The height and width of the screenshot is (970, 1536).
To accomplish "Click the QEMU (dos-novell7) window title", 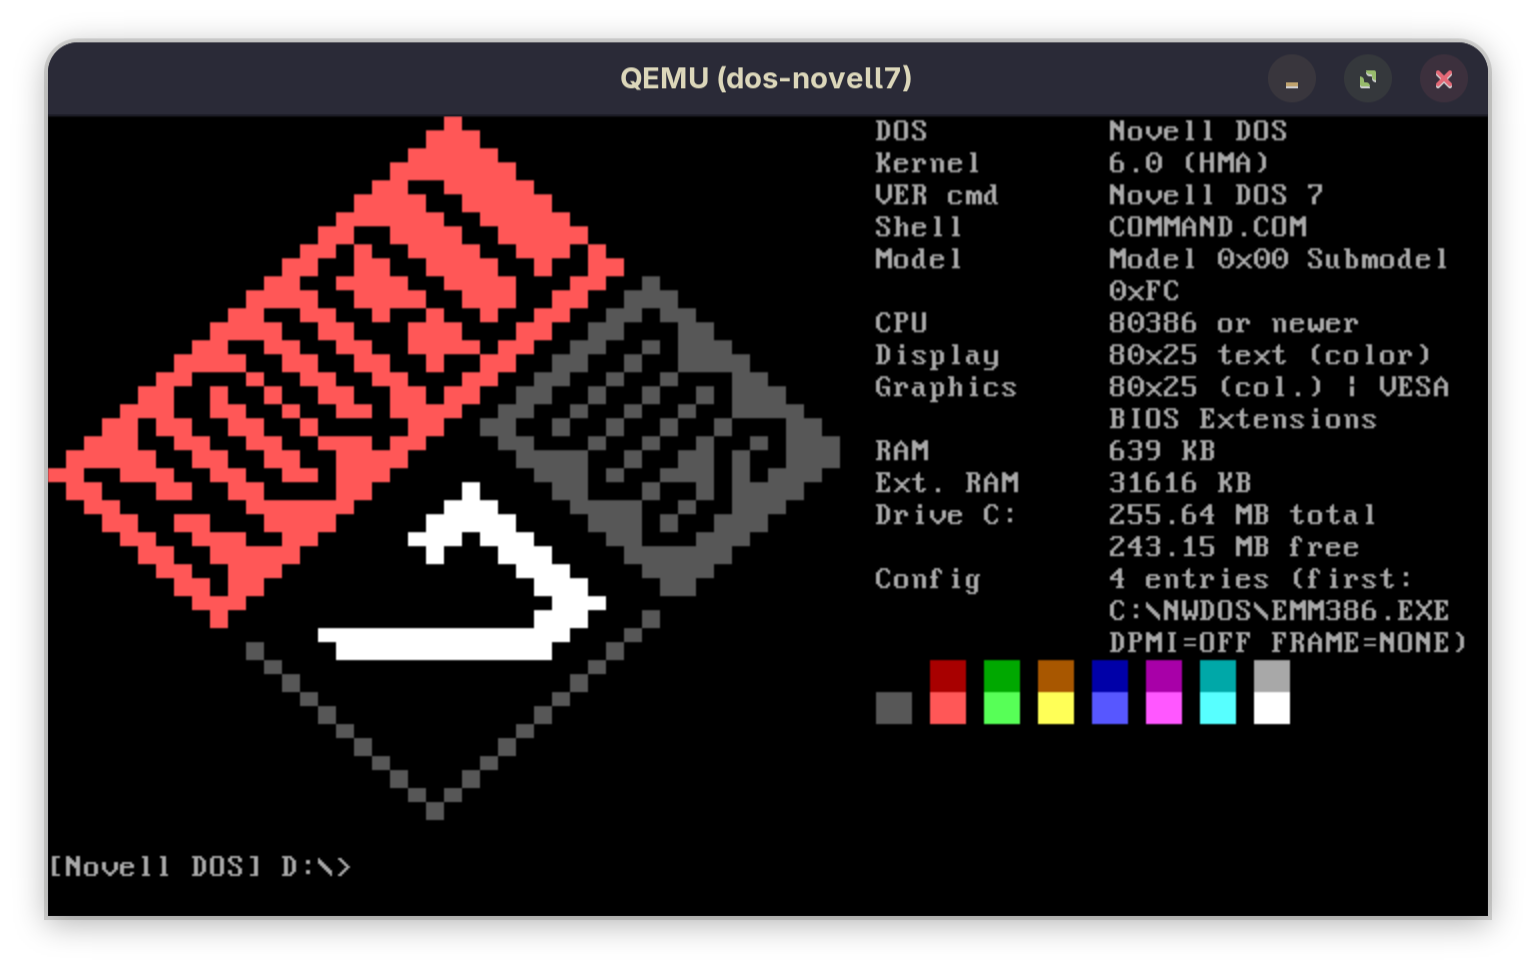I will [766, 78].
